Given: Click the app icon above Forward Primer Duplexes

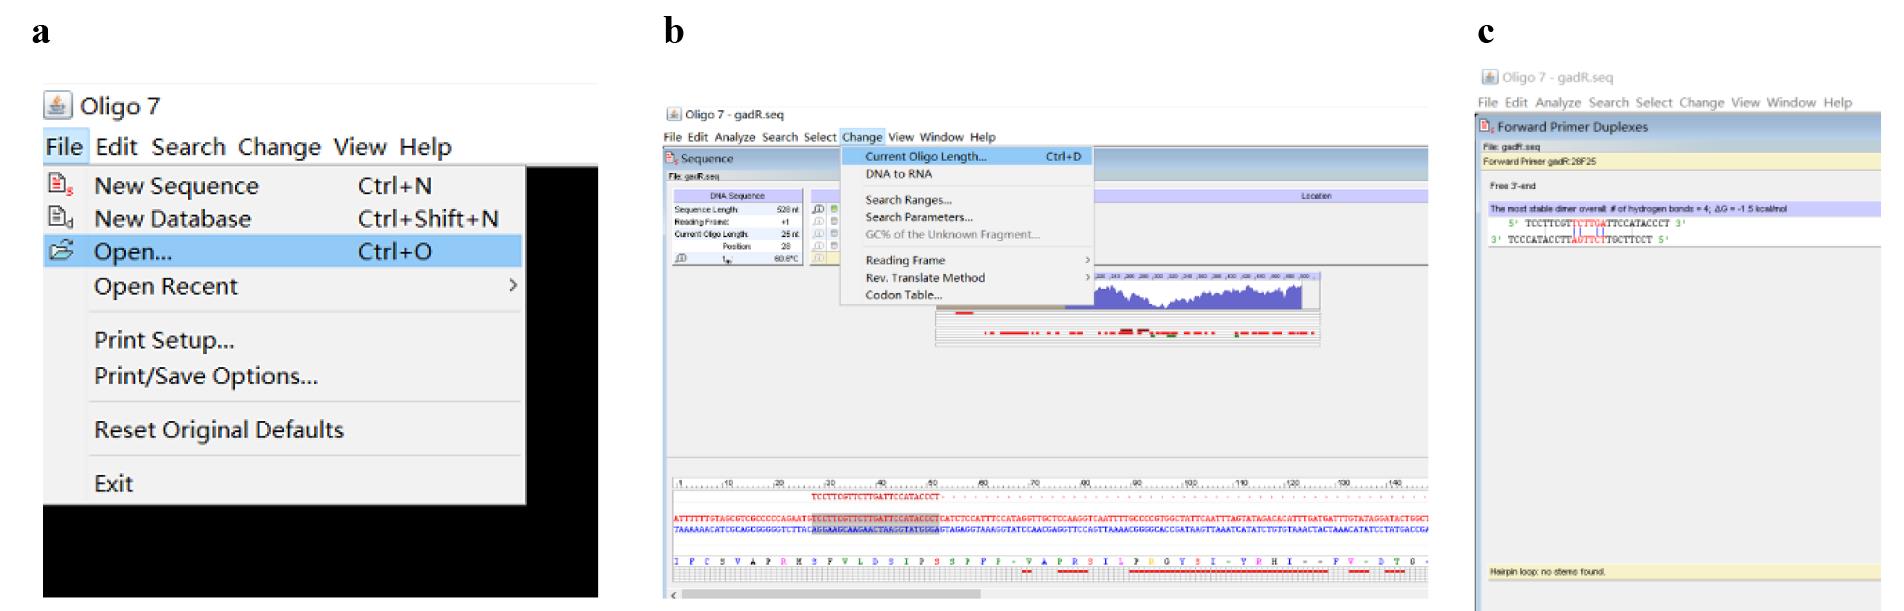Looking at the screenshot, I should pyautogui.click(x=1490, y=77).
